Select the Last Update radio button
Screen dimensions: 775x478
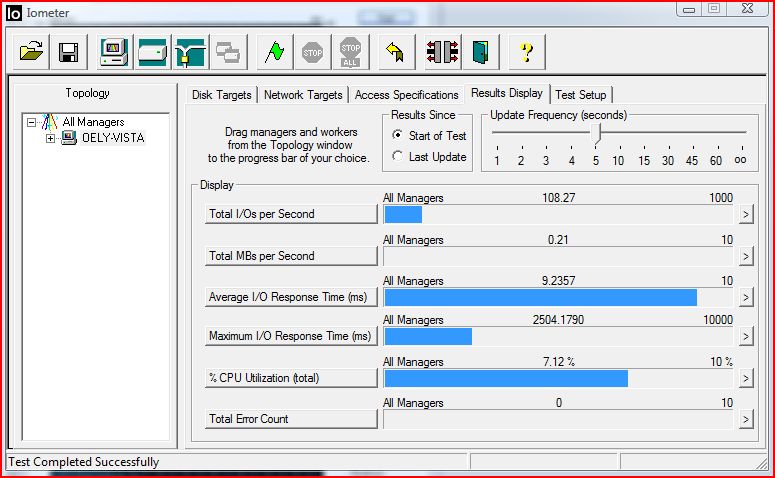point(398,157)
